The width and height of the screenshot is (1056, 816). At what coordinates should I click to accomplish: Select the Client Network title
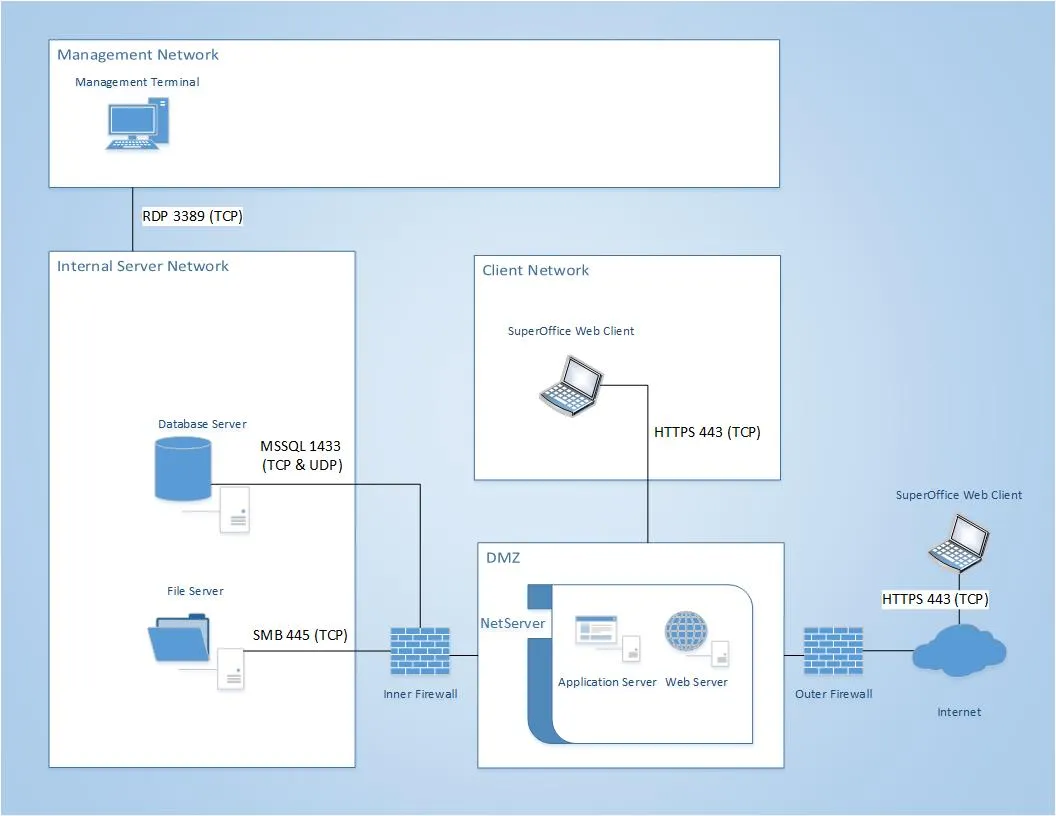(x=536, y=270)
